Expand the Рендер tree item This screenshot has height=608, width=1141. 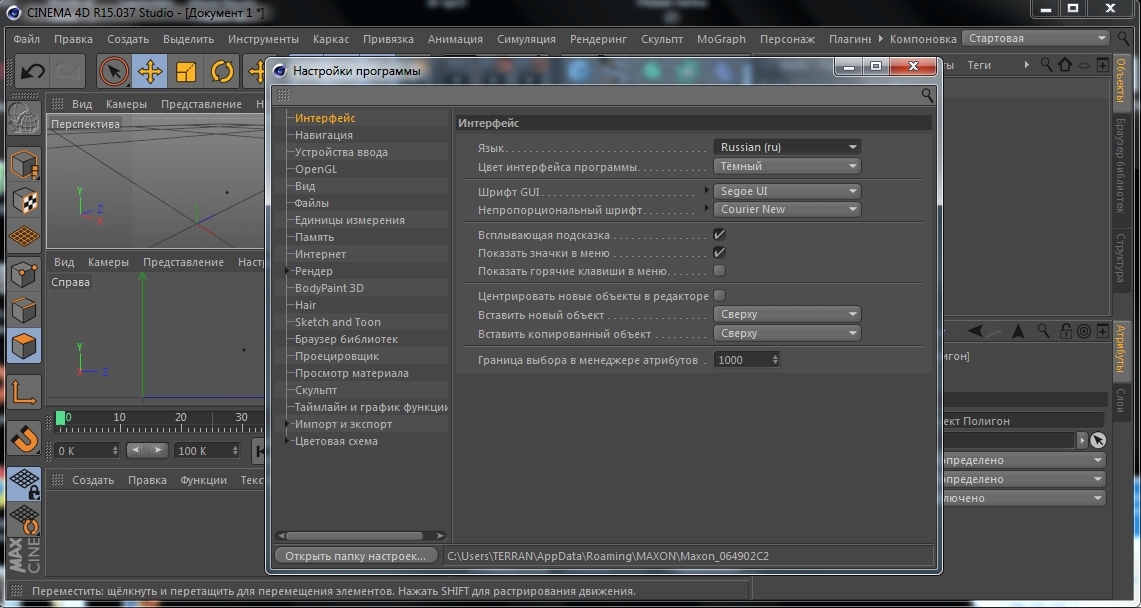point(287,271)
